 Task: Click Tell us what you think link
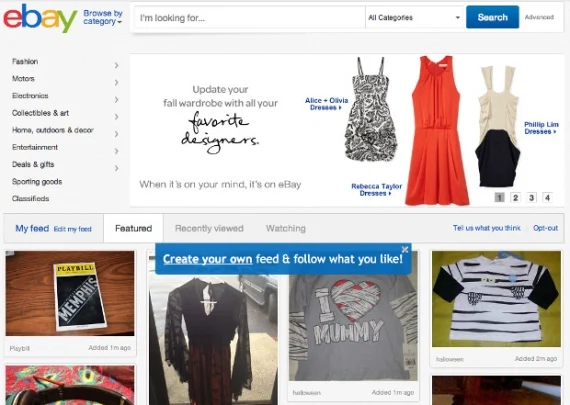tap(486, 228)
